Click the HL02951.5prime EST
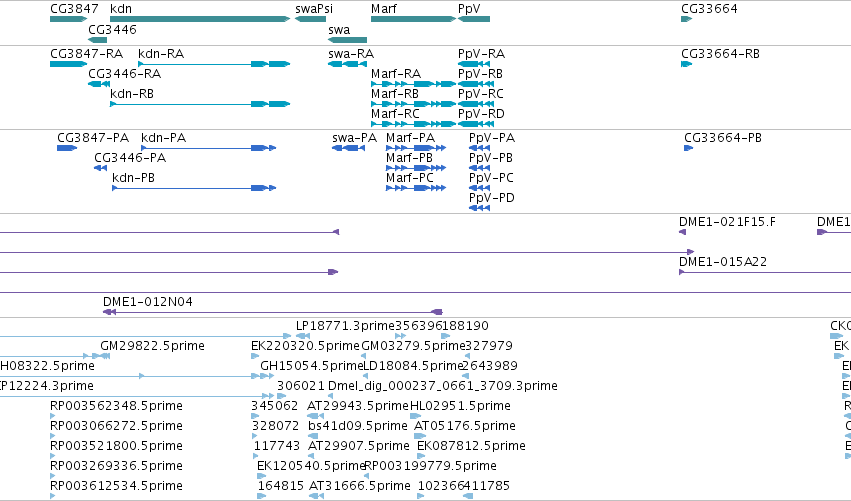 point(460,406)
